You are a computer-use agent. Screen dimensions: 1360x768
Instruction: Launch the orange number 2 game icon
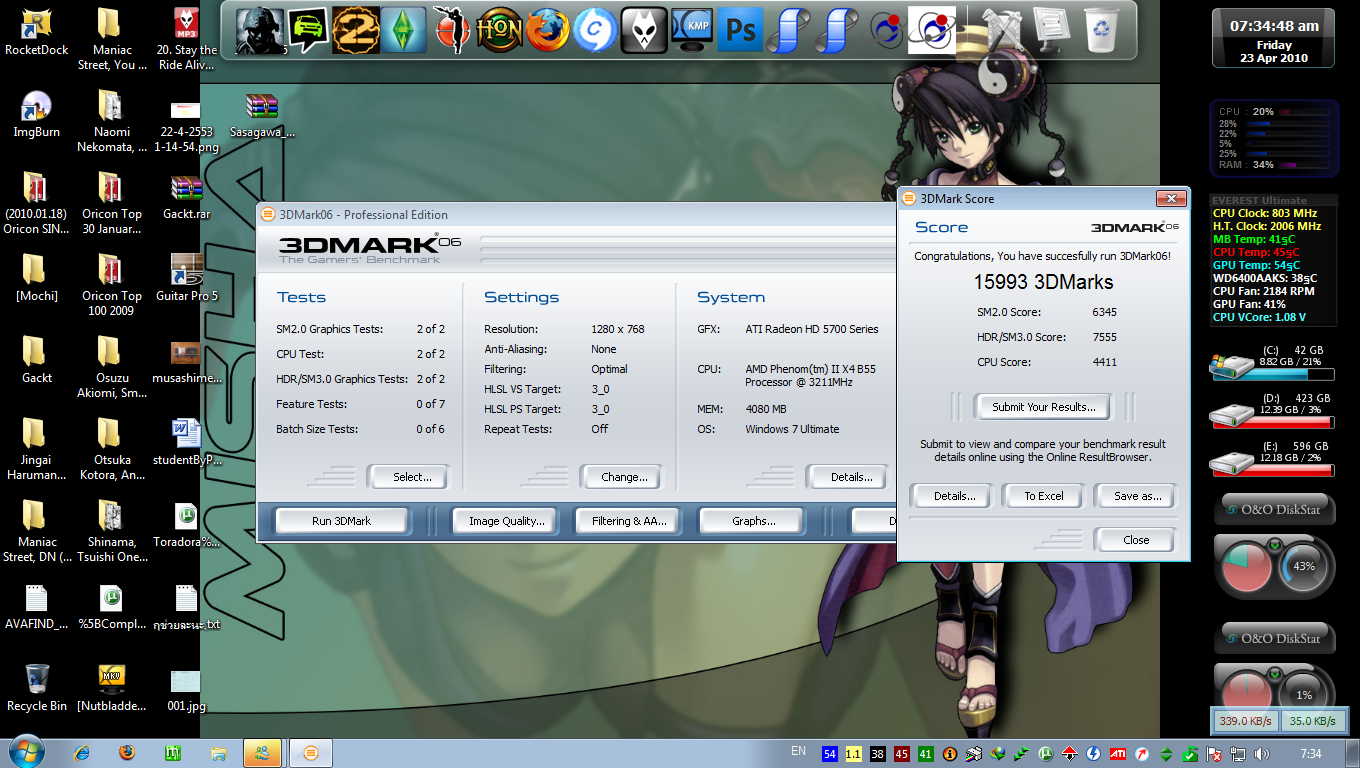coord(355,30)
